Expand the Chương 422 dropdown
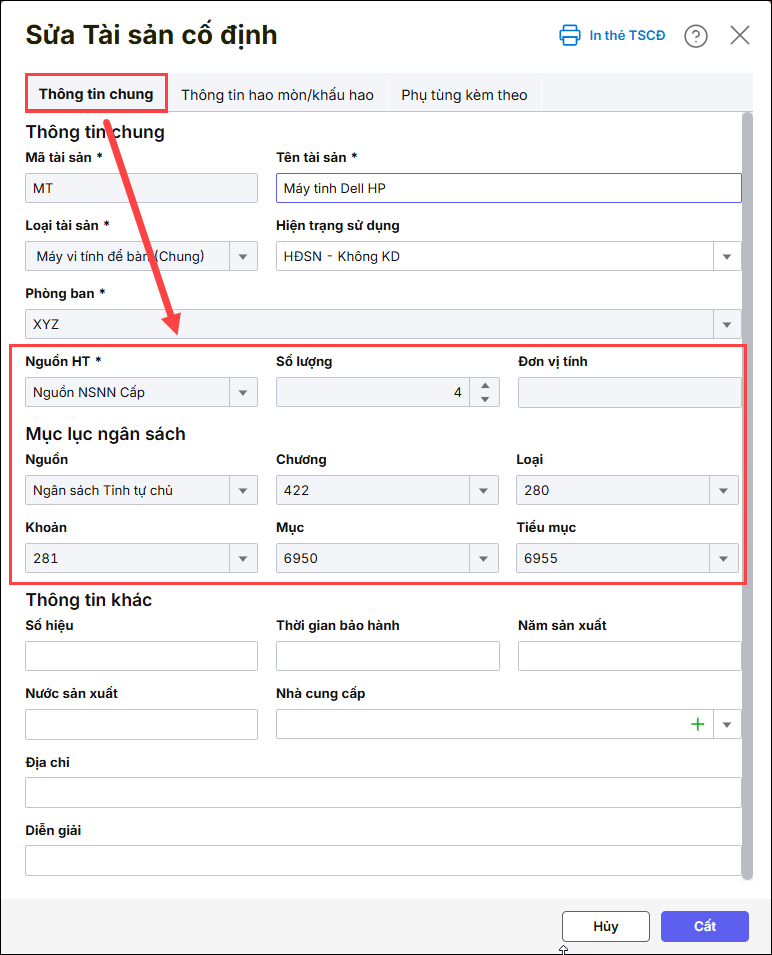Image resolution: width=772 pixels, height=955 pixels. (x=484, y=490)
